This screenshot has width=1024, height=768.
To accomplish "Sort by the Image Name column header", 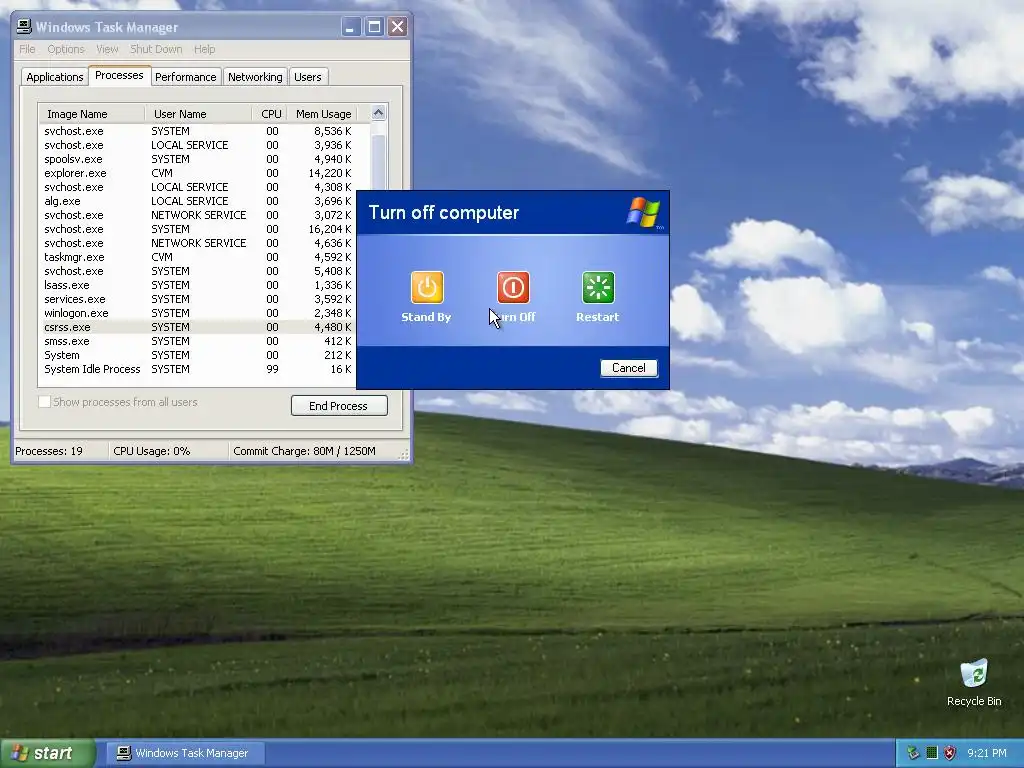I will pyautogui.click(x=91, y=114).
